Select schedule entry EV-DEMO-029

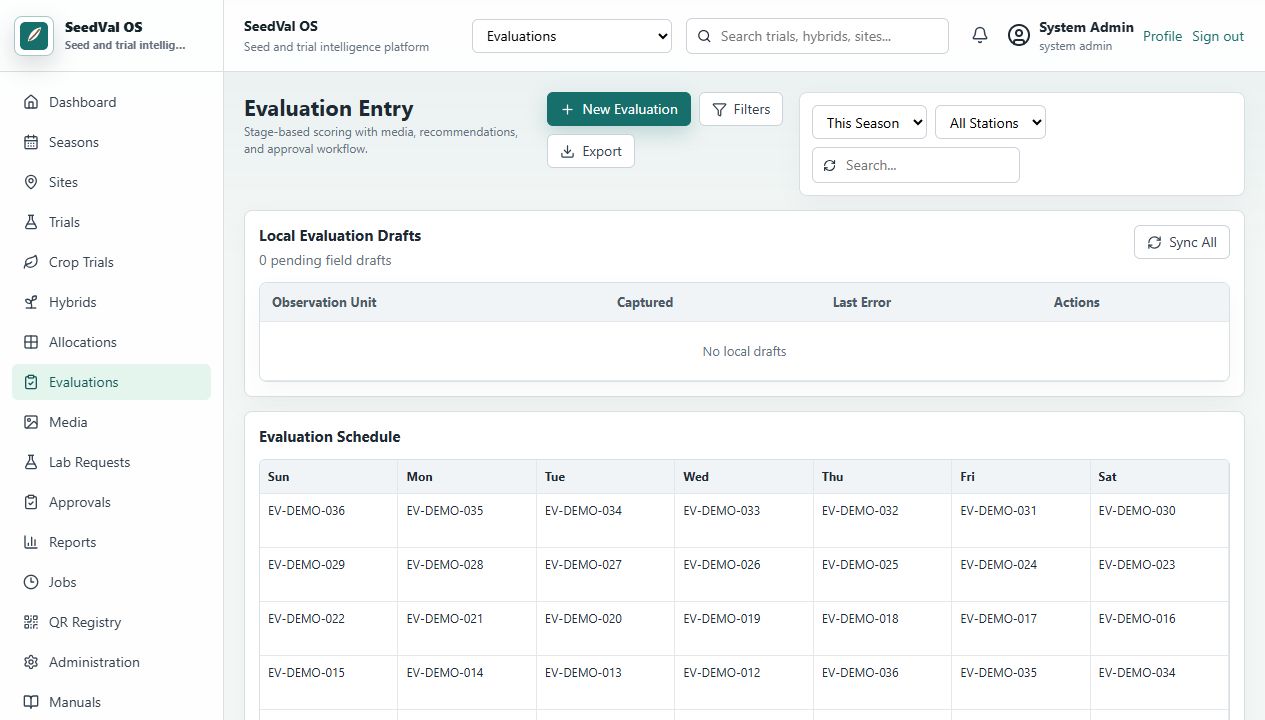(x=306, y=564)
